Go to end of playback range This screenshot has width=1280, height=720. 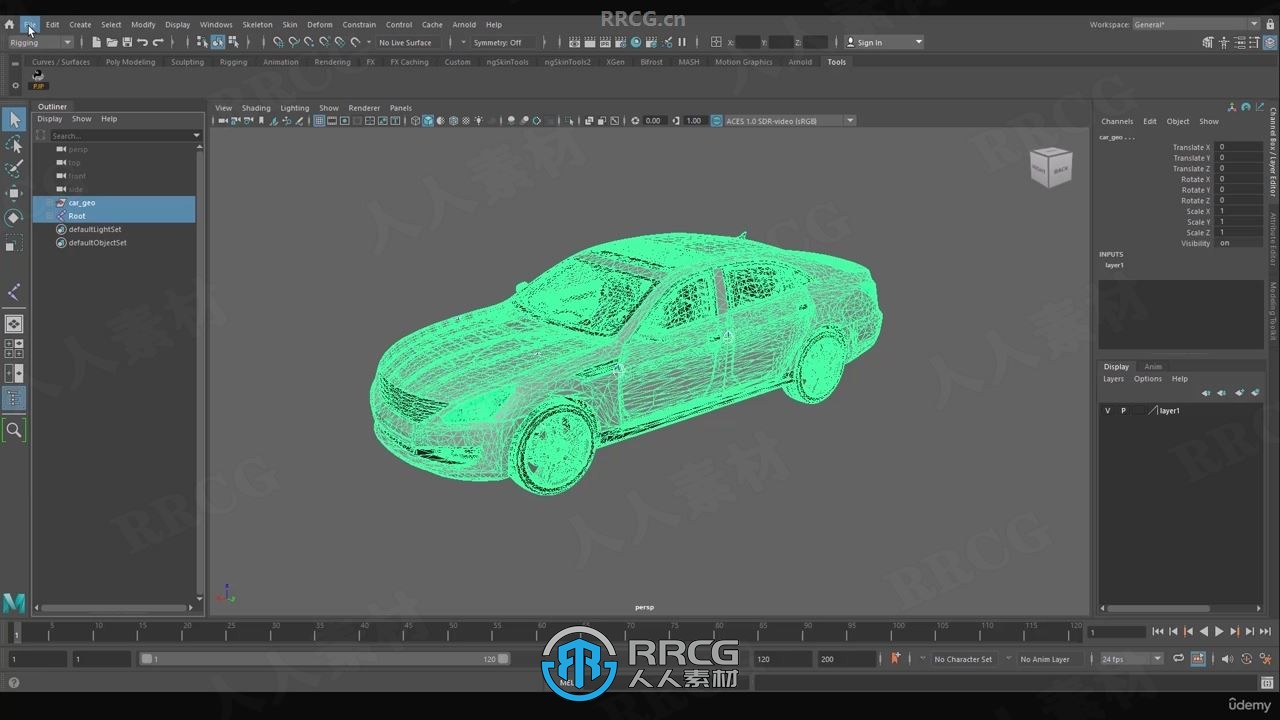pos(1265,632)
